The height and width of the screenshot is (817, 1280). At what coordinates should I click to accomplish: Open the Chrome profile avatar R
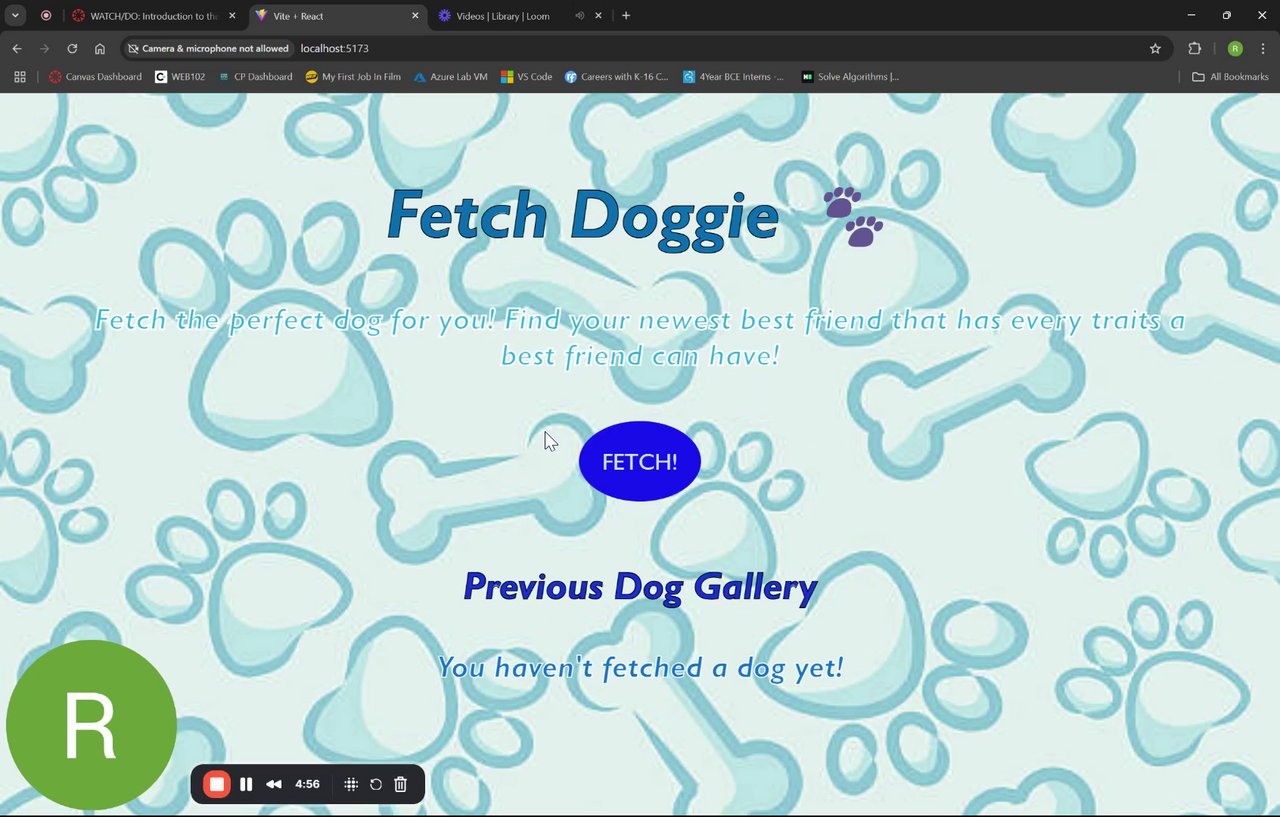click(1235, 48)
